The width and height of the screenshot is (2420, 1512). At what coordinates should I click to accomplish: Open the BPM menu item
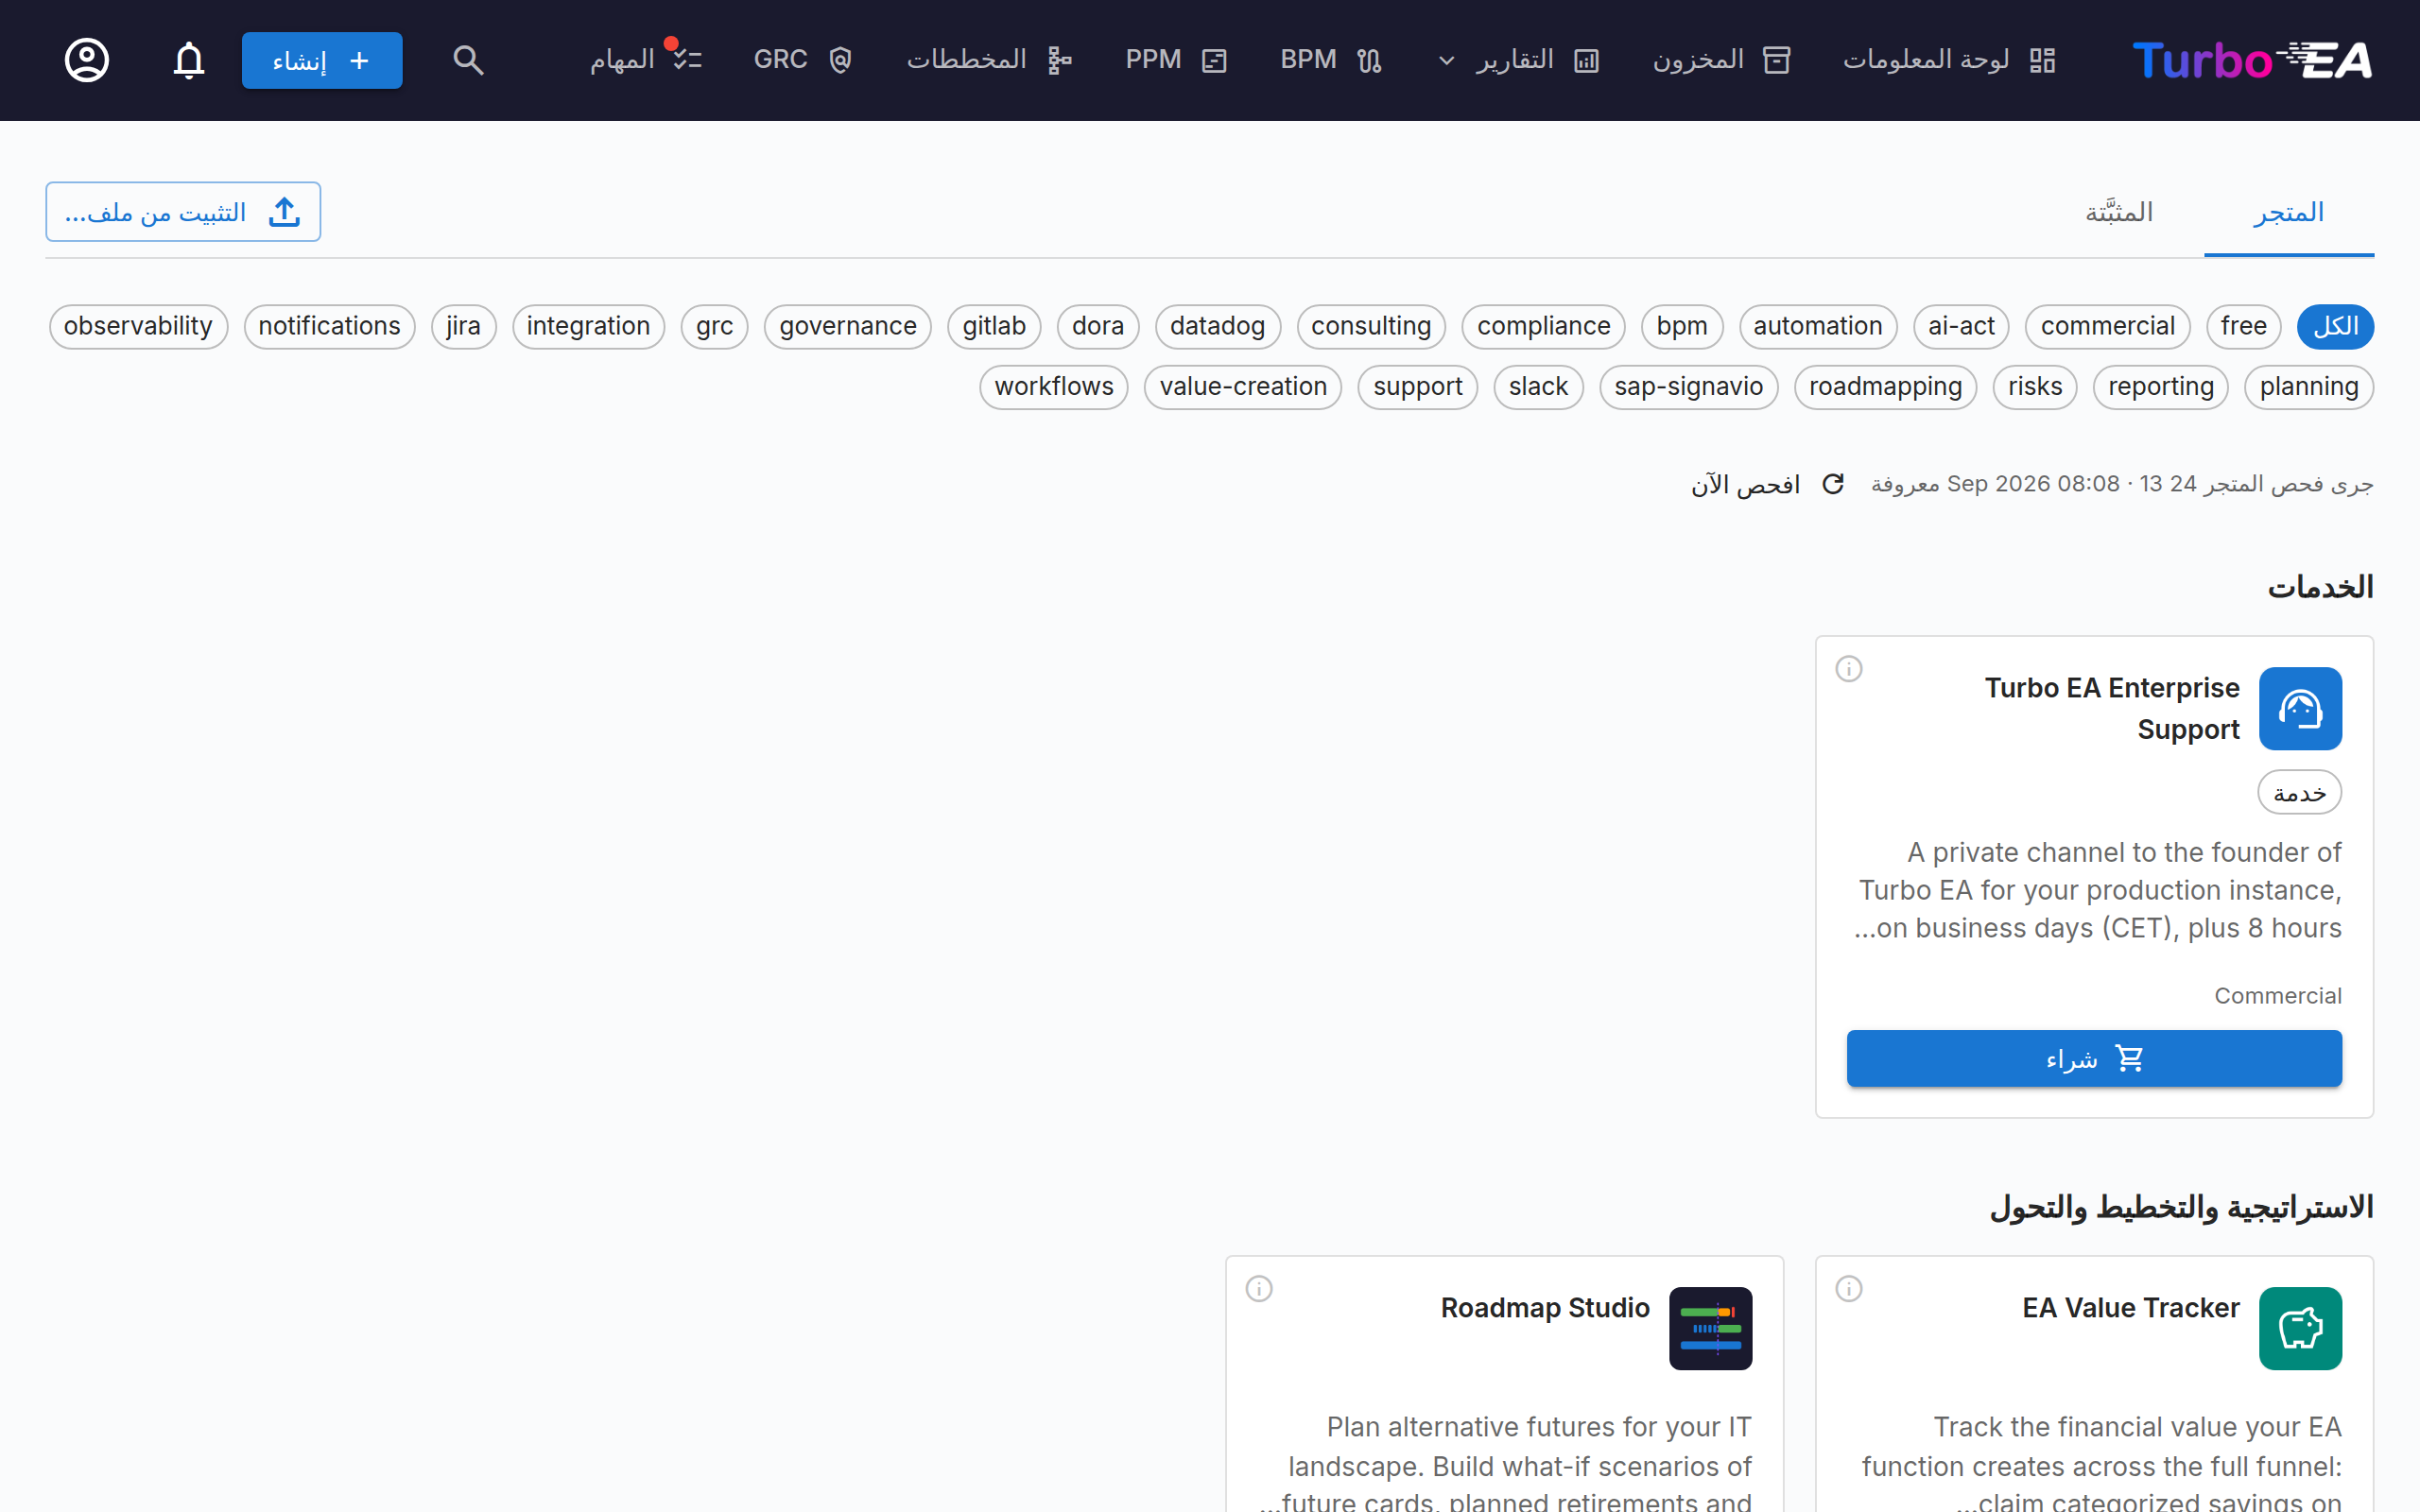(1331, 60)
